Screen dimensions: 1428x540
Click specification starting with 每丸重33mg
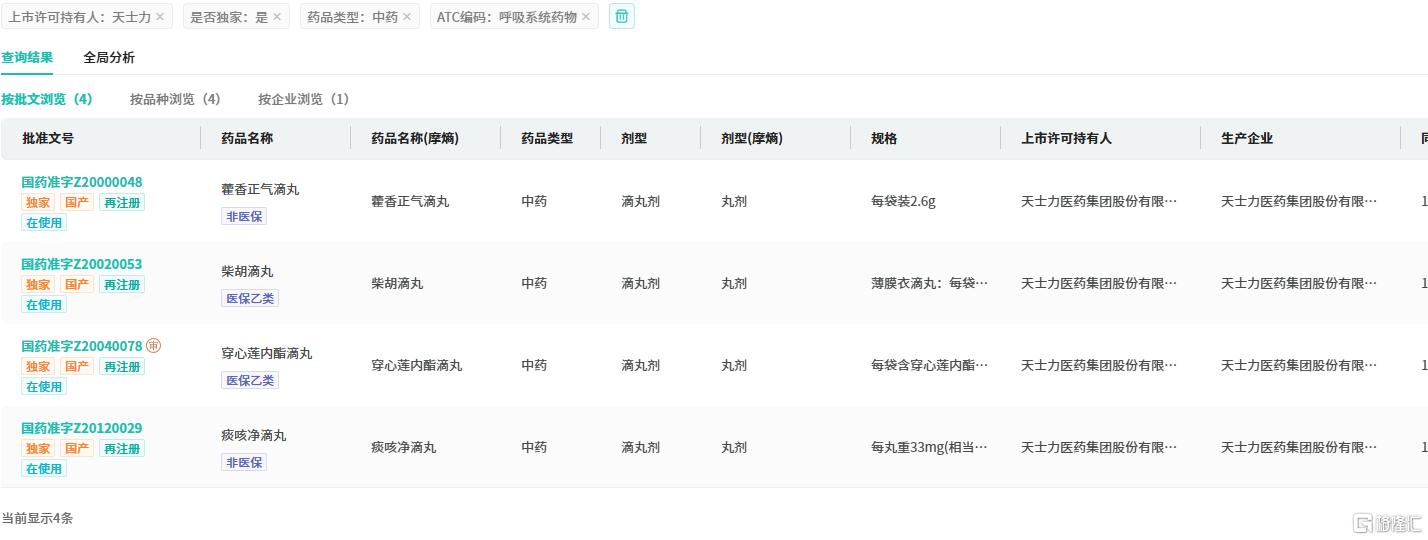[929, 447]
